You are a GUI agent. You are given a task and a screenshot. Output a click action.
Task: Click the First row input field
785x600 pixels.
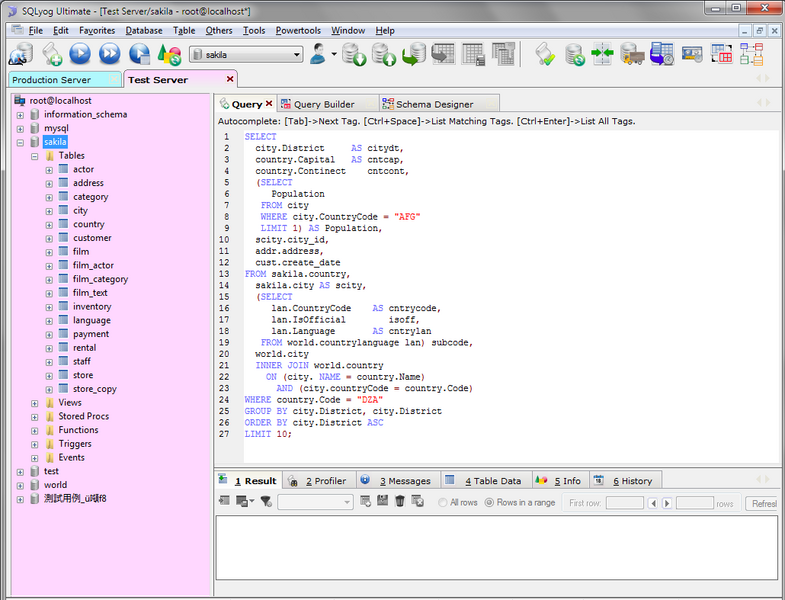click(x=624, y=503)
